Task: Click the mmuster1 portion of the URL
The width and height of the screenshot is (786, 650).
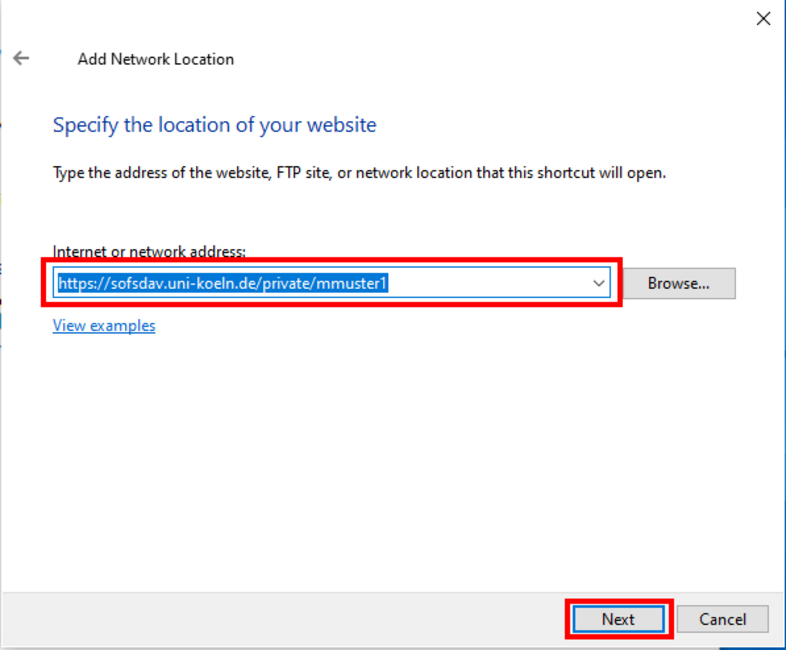Action: click(351, 283)
